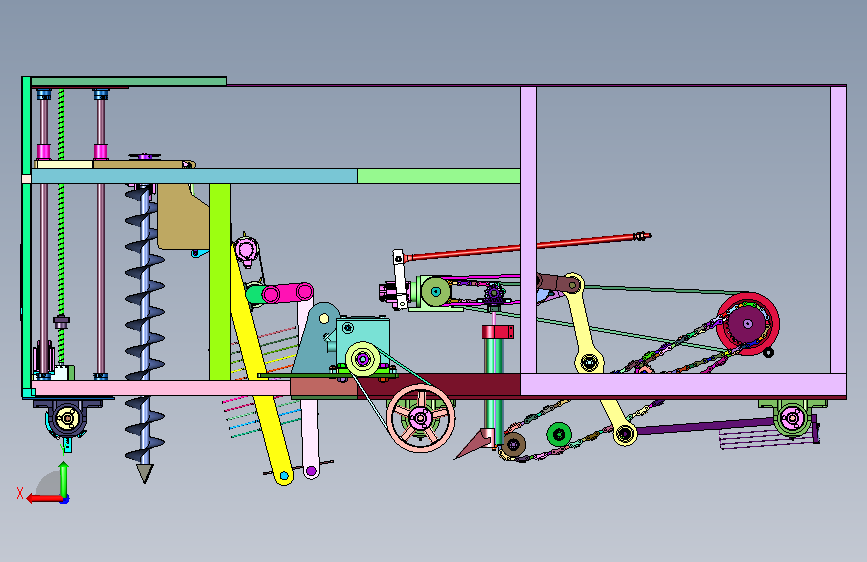Select the dark red bottom beam section
The image size is (867, 562).
click(x=438, y=386)
